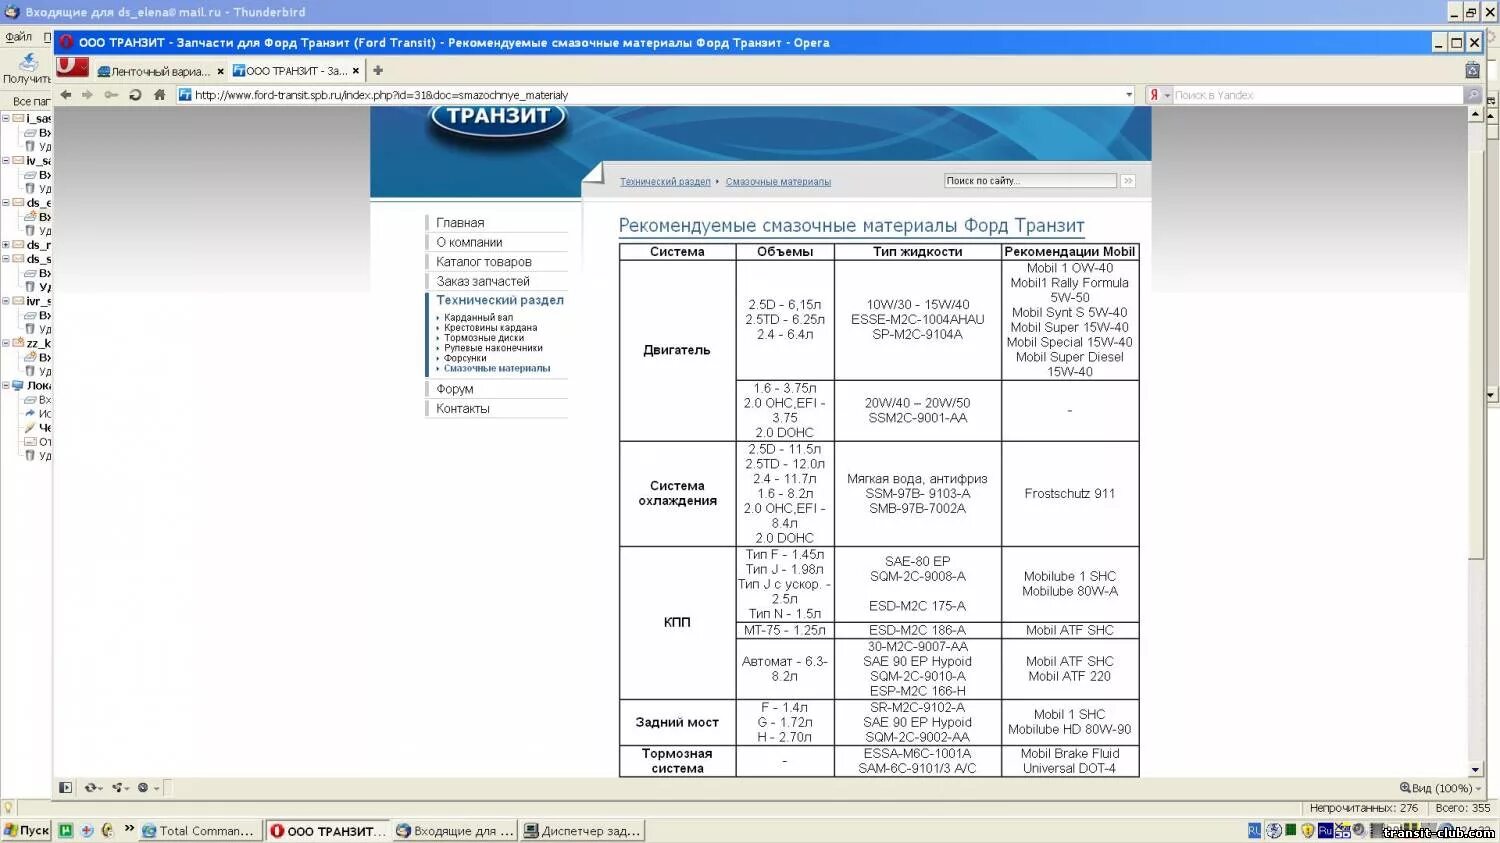Switch to Входящие для... taskbar button
Viewport: 1500px width, 843px height.
[455, 830]
